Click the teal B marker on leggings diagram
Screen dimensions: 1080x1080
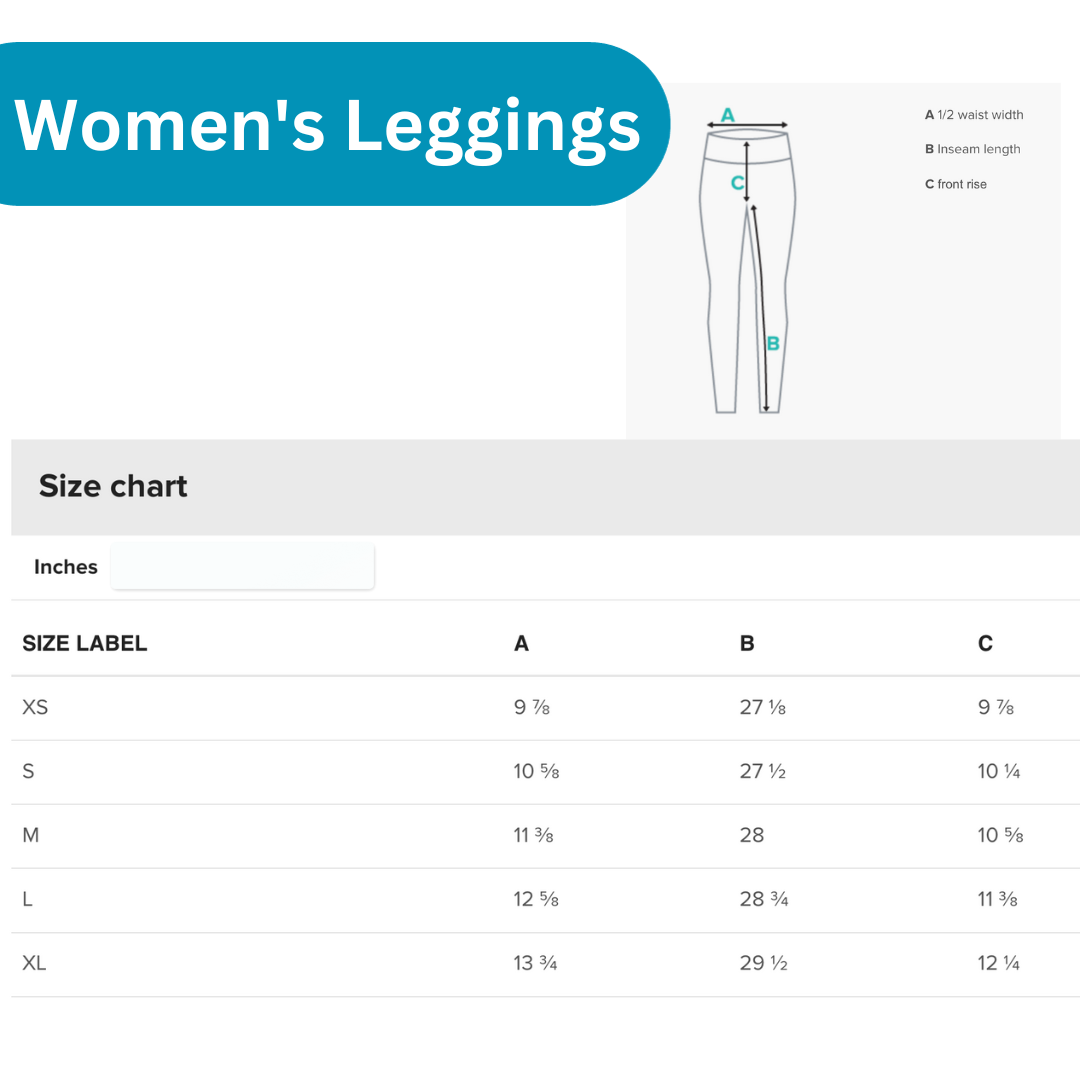pos(773,343)
